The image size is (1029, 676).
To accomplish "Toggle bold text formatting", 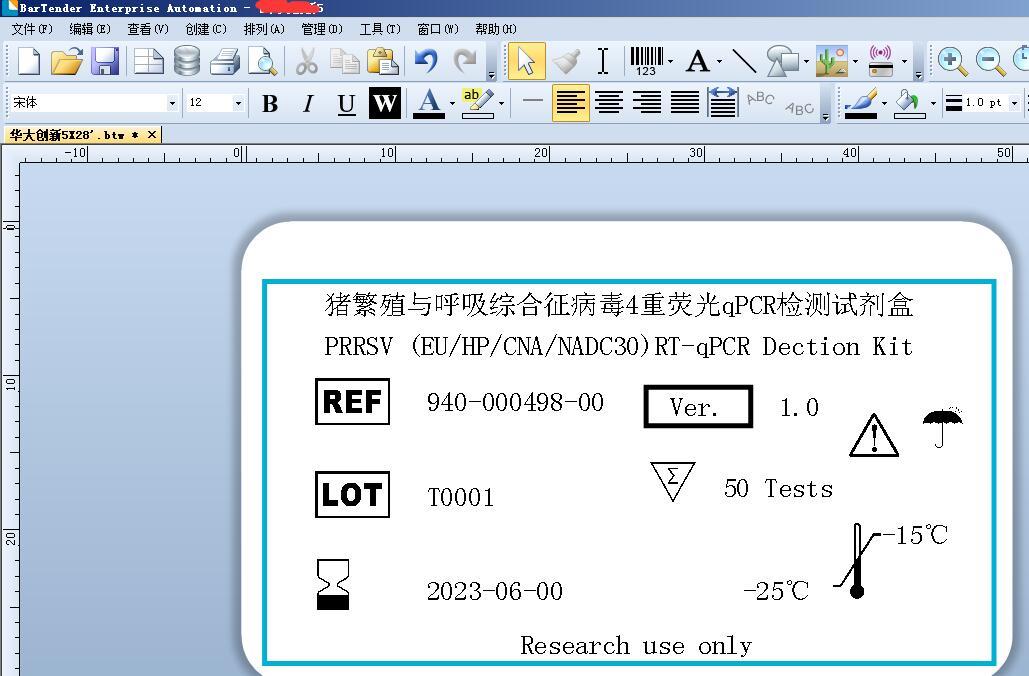I will coord(268,102).
